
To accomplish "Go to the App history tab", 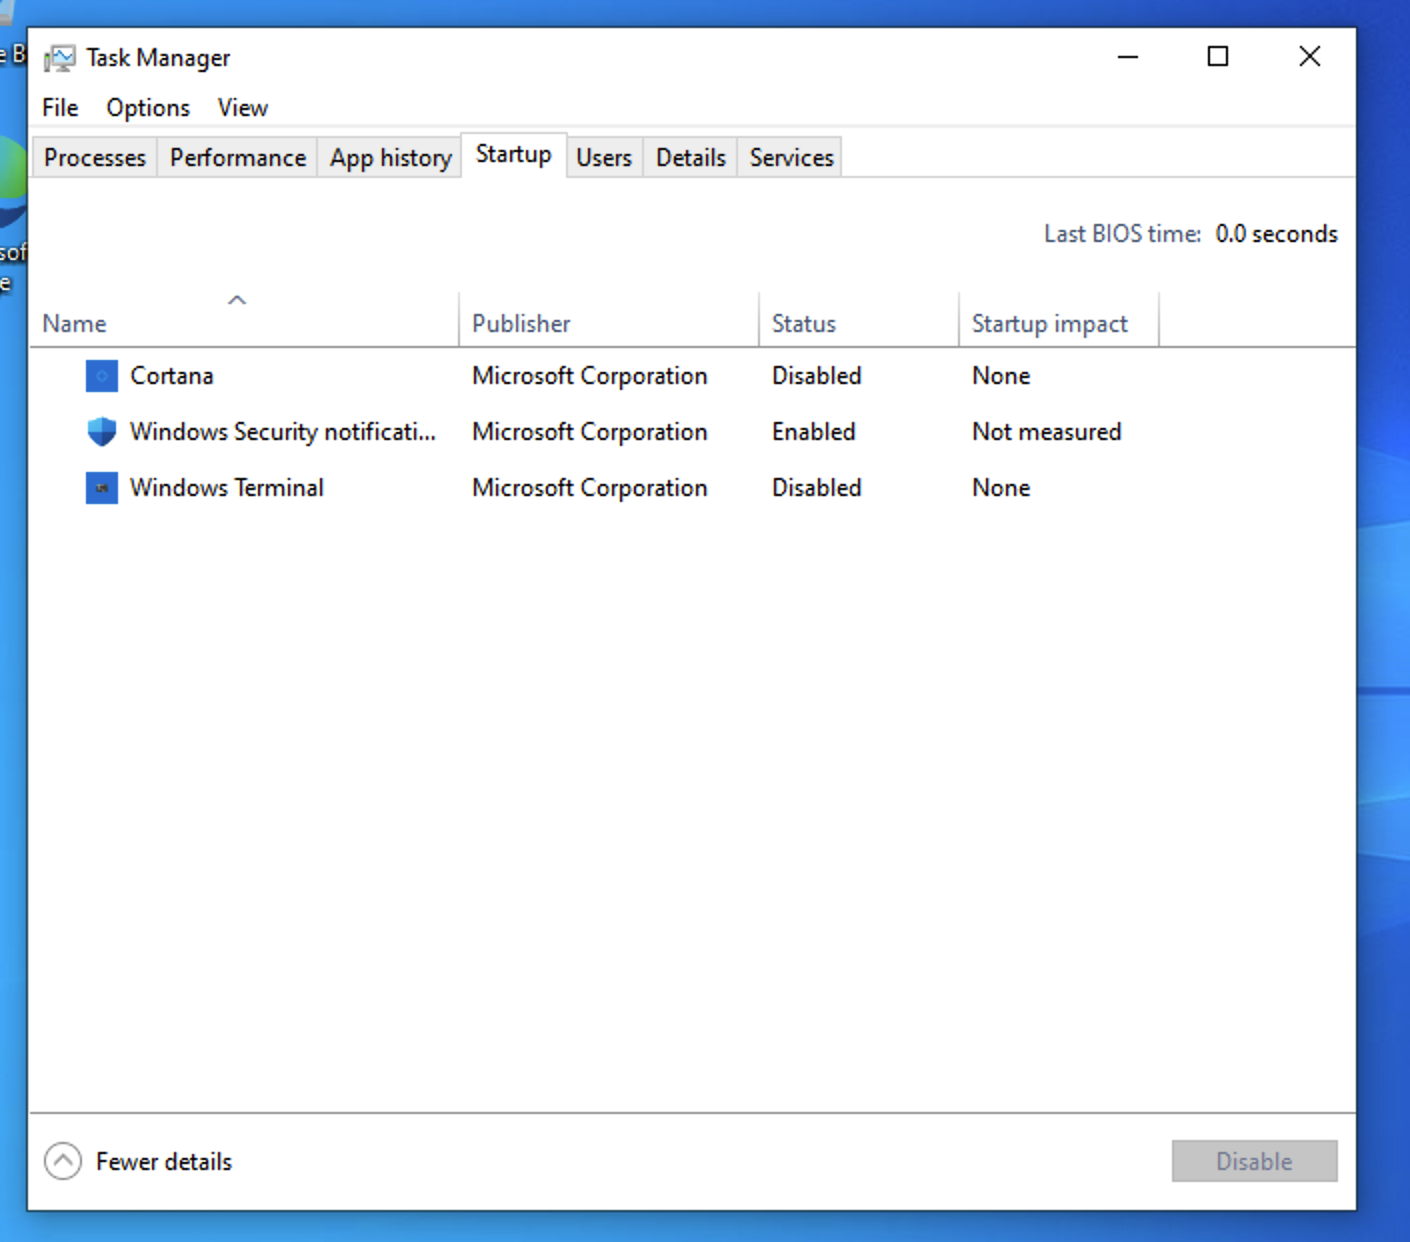I will point(391,158).
